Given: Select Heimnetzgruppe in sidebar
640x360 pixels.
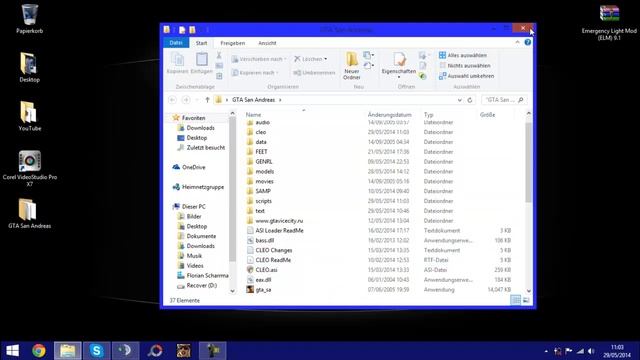Looking at the screenshot, I should [x=203, y=187].
